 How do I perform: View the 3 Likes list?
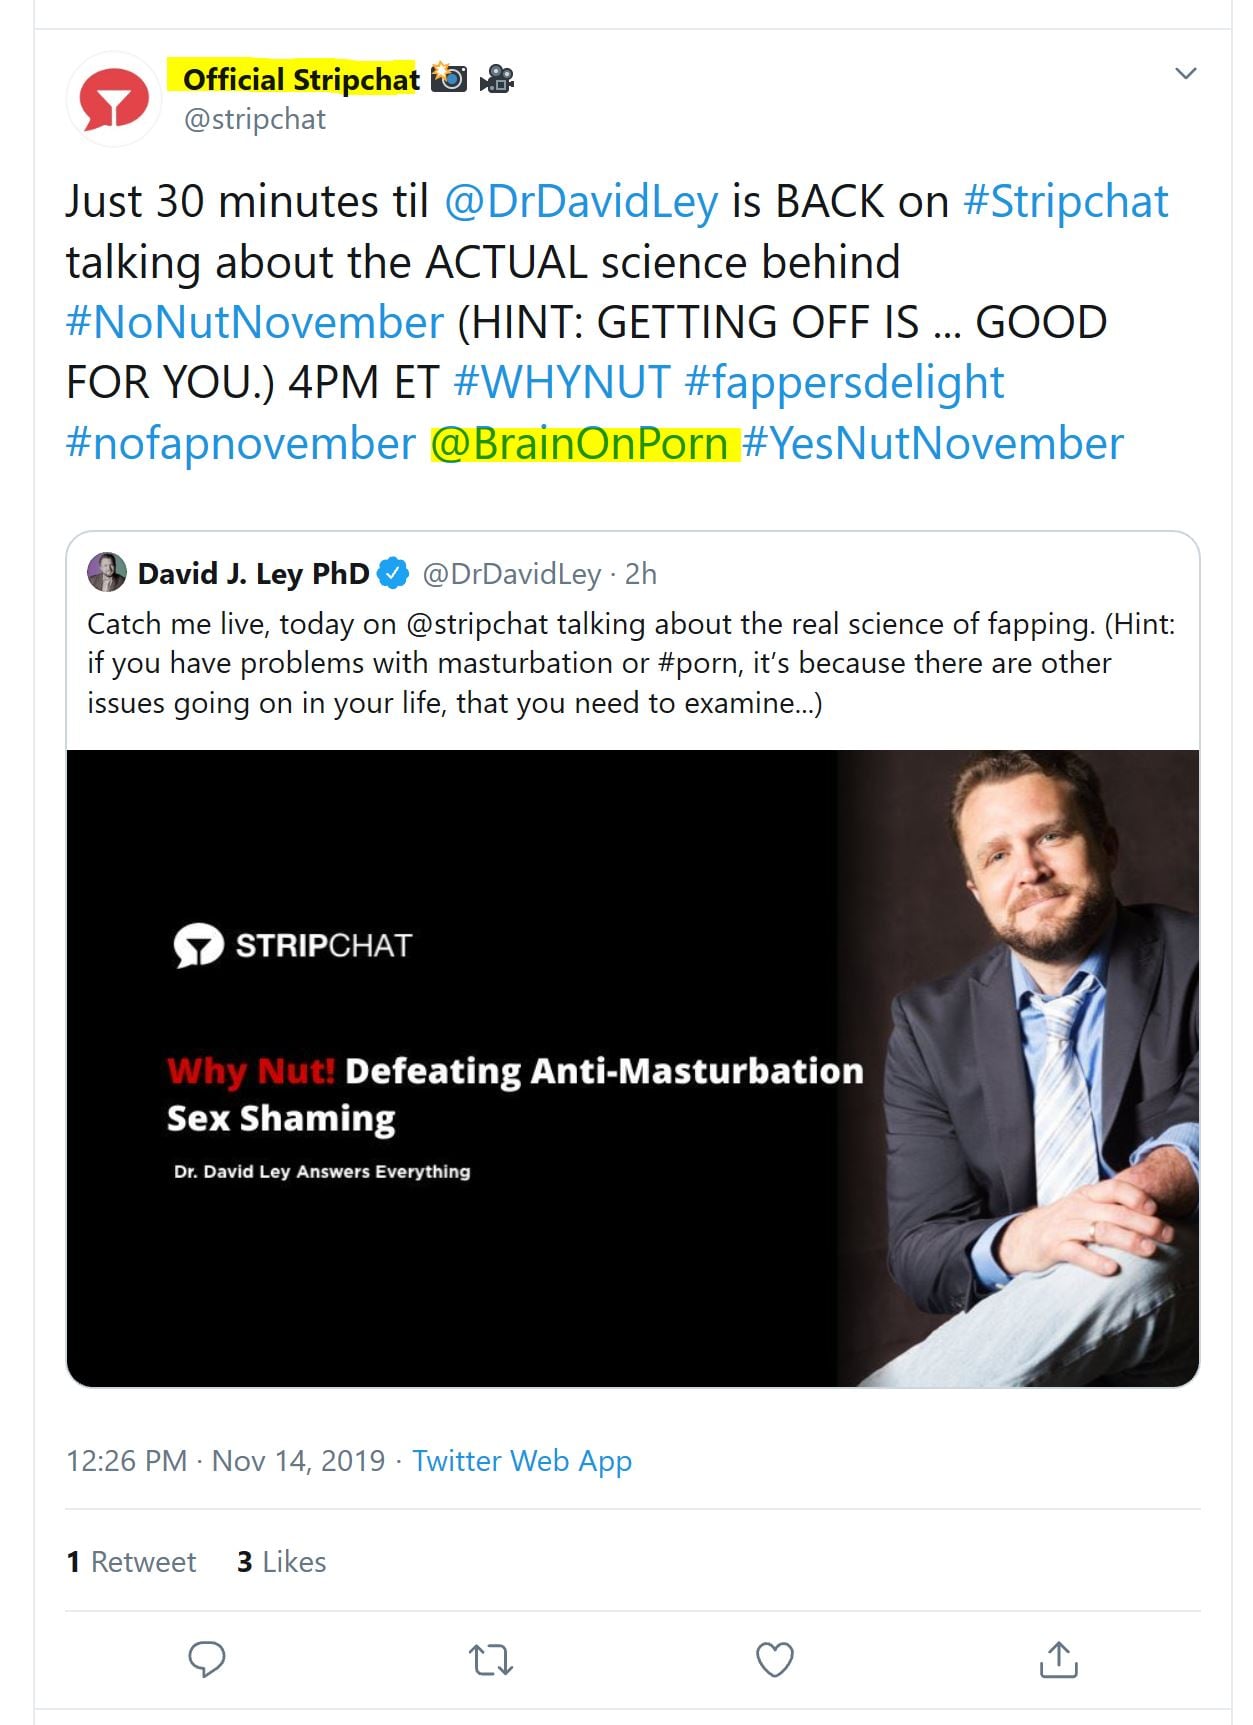pos(282,1562)
